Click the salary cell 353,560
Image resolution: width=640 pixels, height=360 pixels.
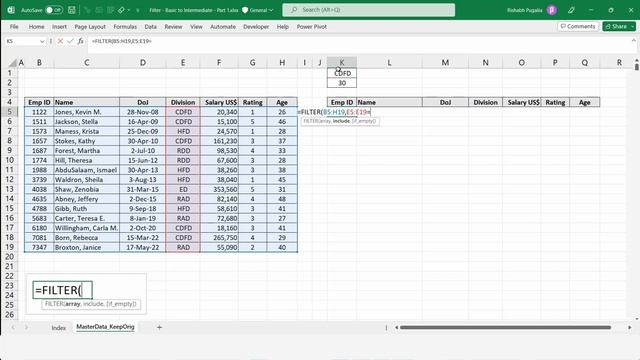(x=219, y=189)
